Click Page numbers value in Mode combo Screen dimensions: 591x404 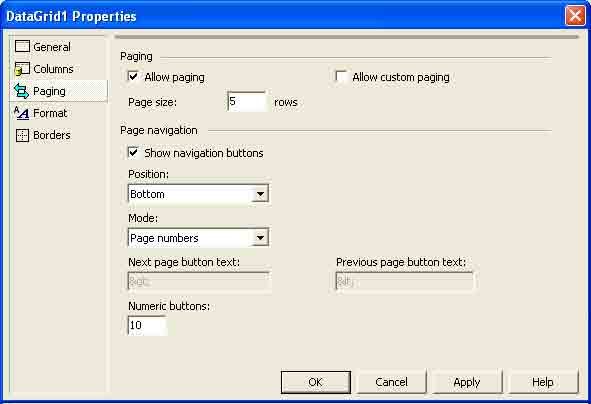[164, 238]
